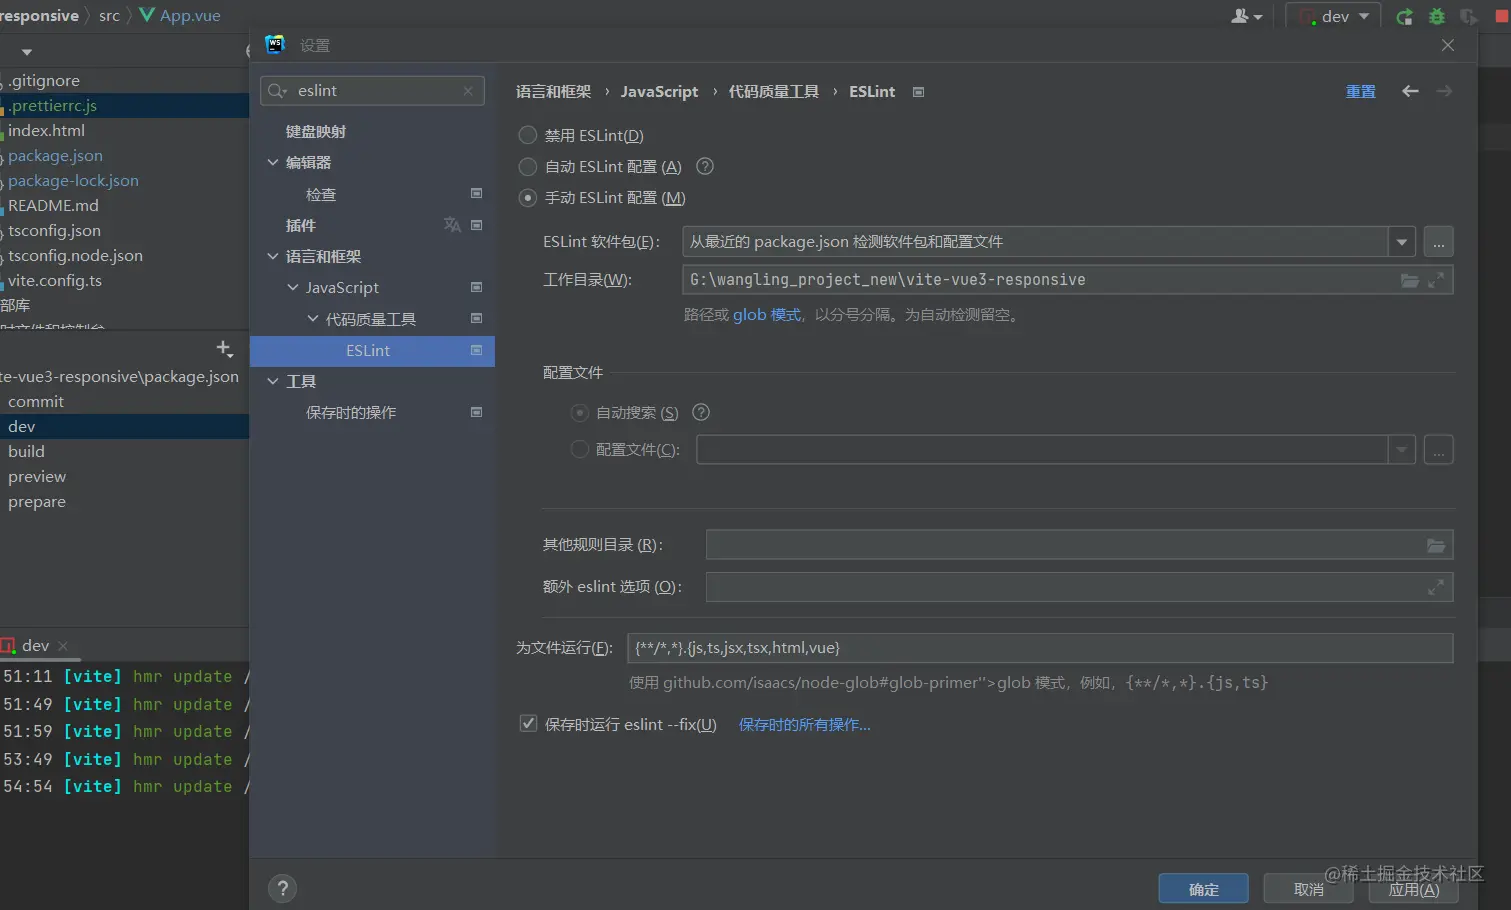Select ESLint in settings tree

[x=372, y=351]
